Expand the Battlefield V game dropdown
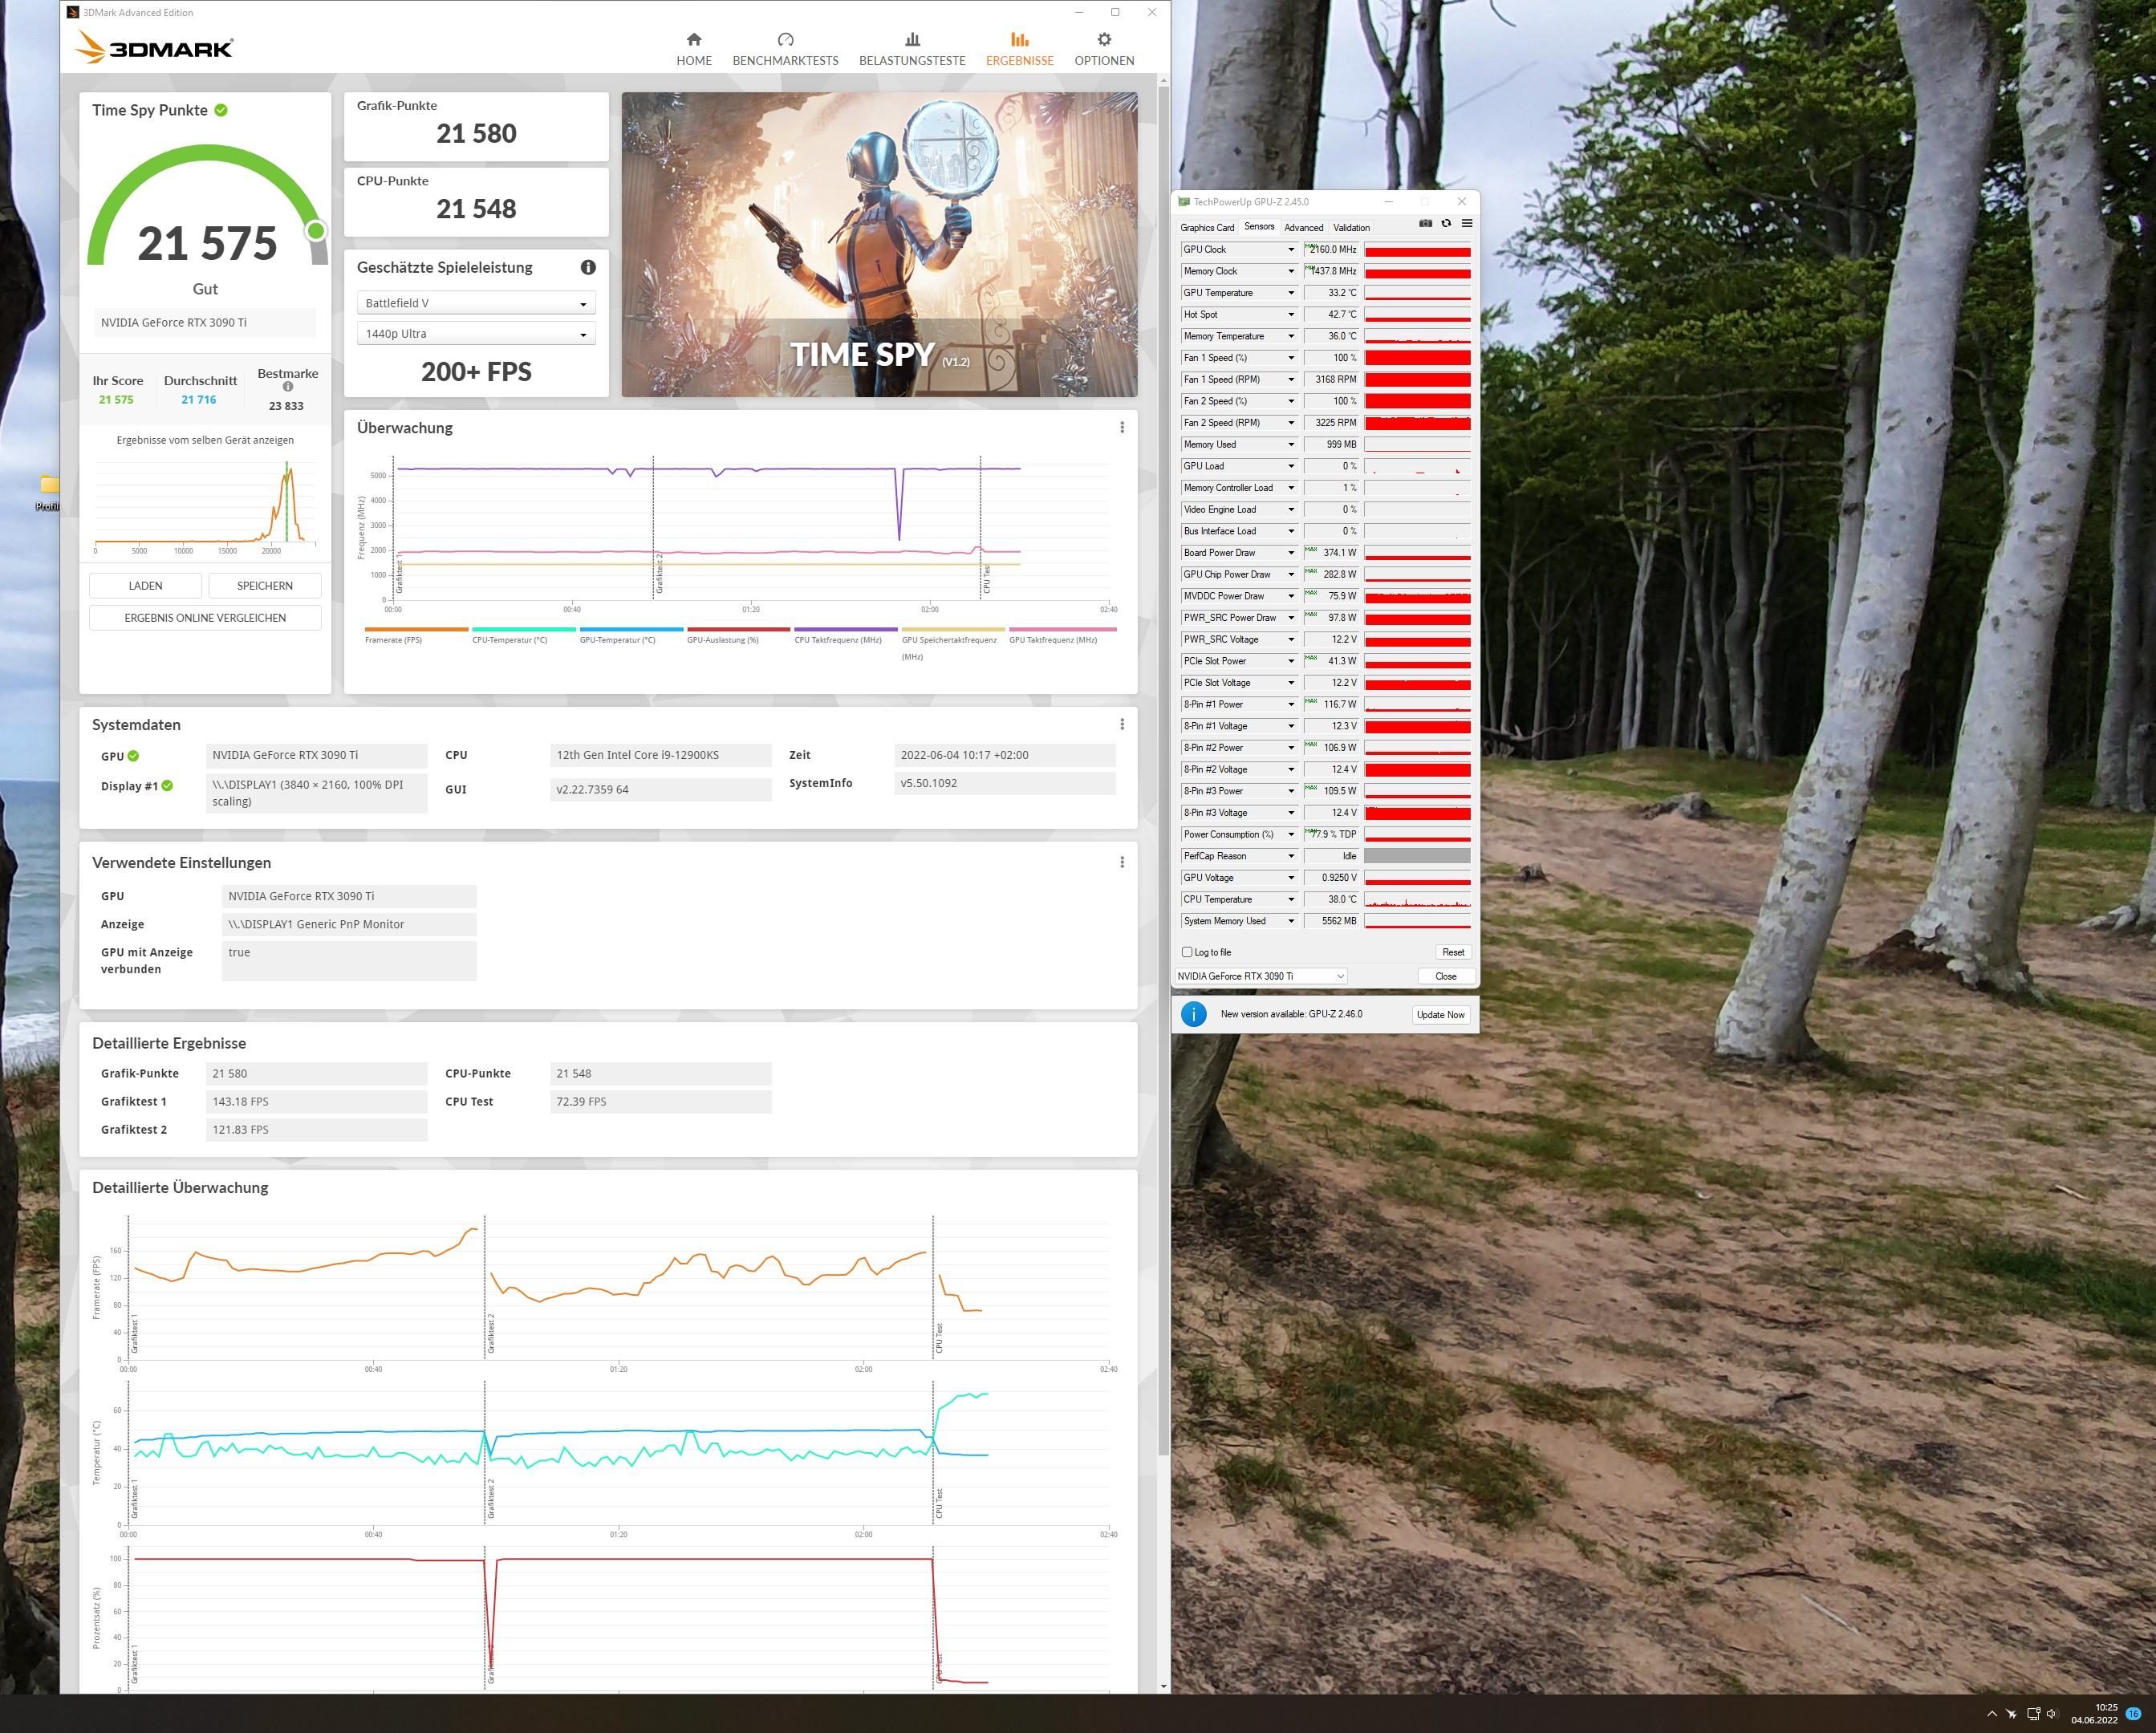2156x1733 pixels. (476, 303)
